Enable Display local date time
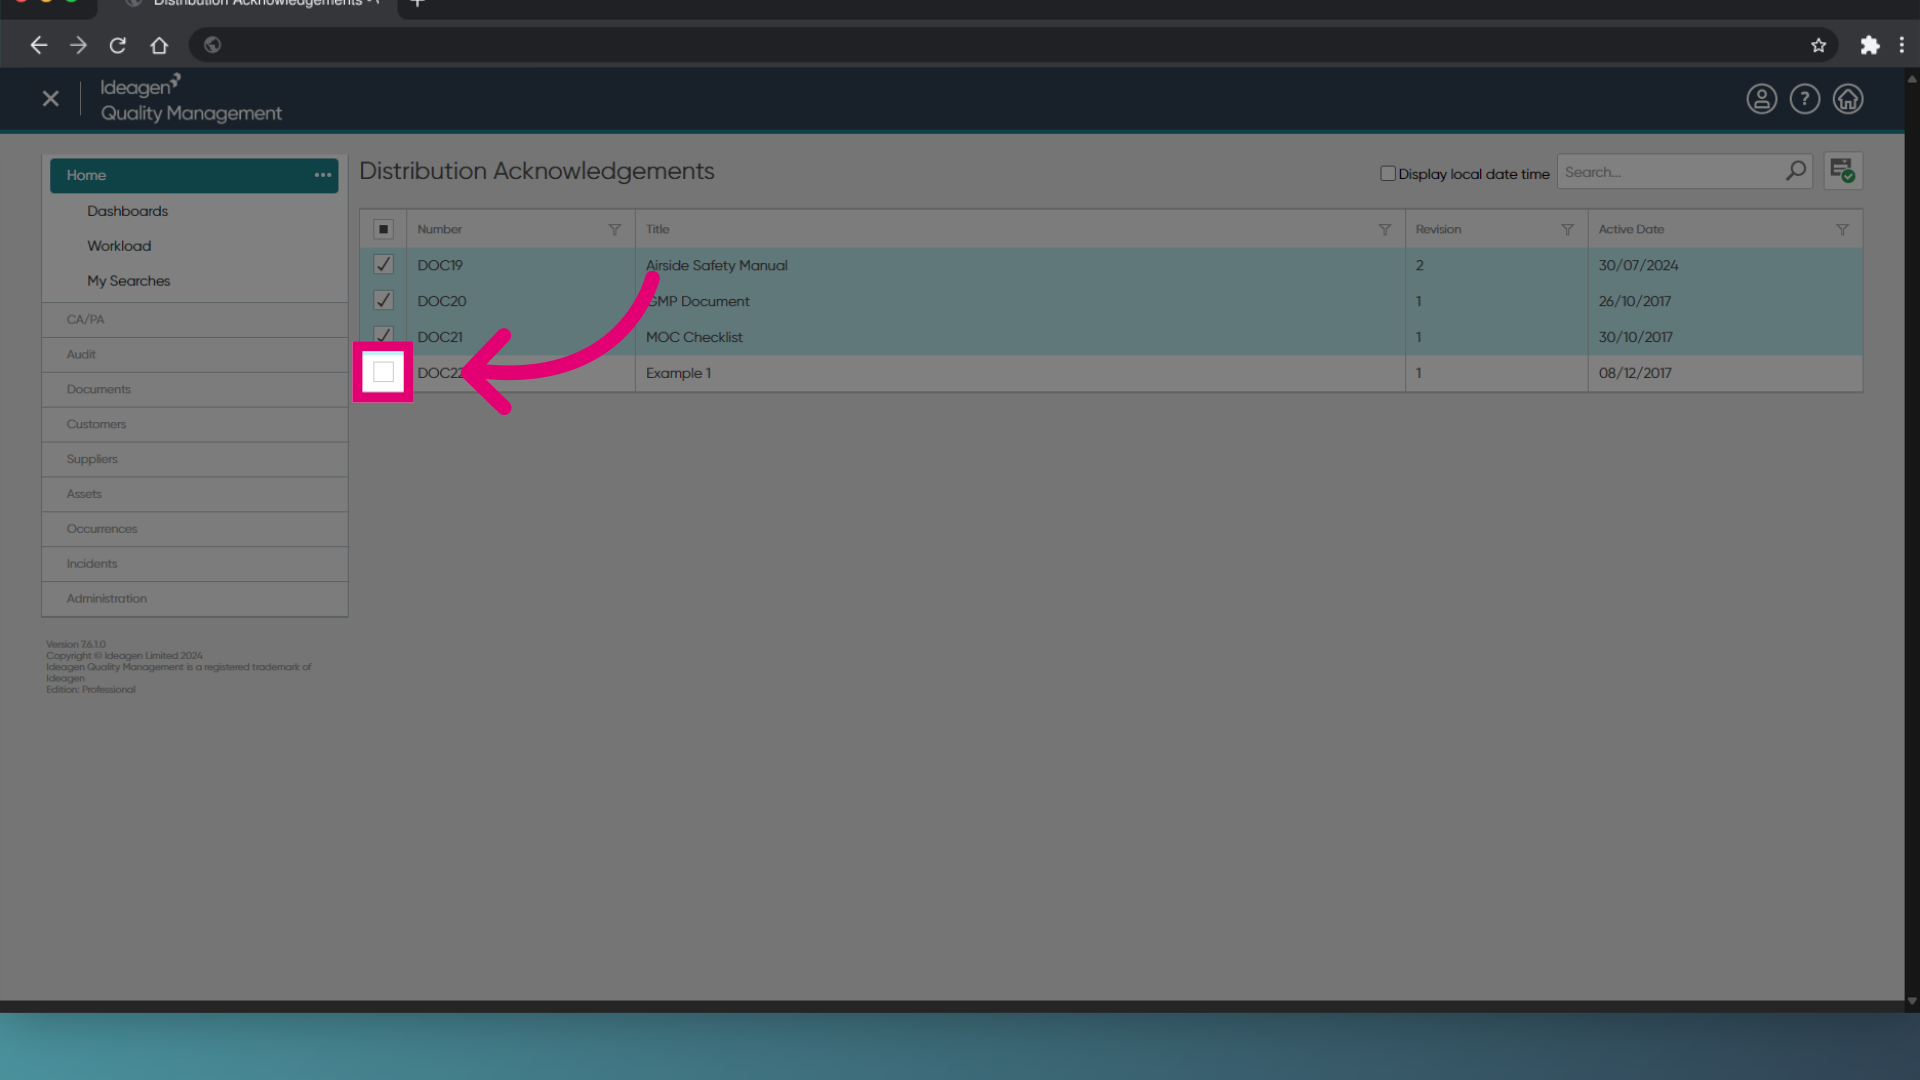The height and width of the screenshot is (1080, 1920). (x=1387, y=173)
